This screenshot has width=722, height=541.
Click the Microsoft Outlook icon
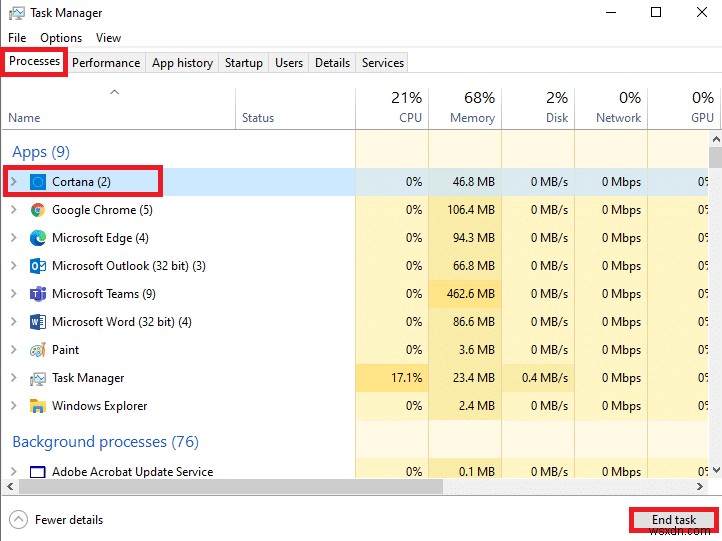pos(38,266)
